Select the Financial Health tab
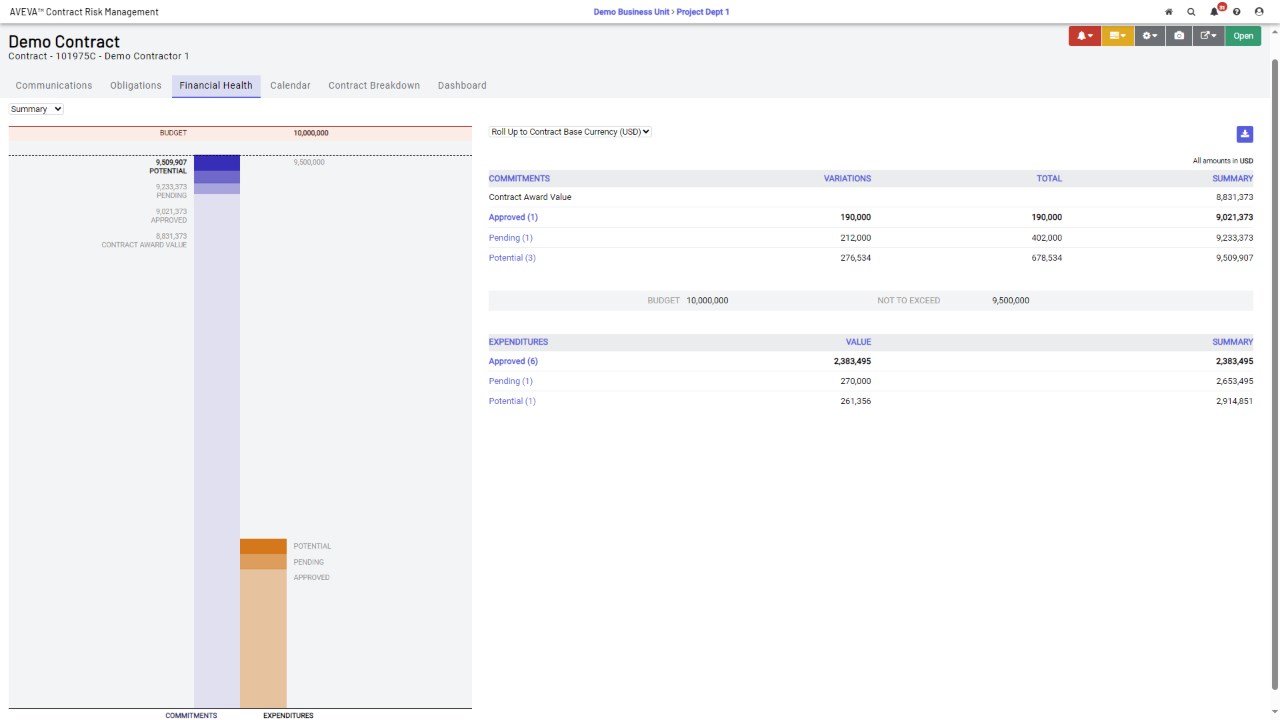Screen dimensions: 1280x720 [216, 86]
